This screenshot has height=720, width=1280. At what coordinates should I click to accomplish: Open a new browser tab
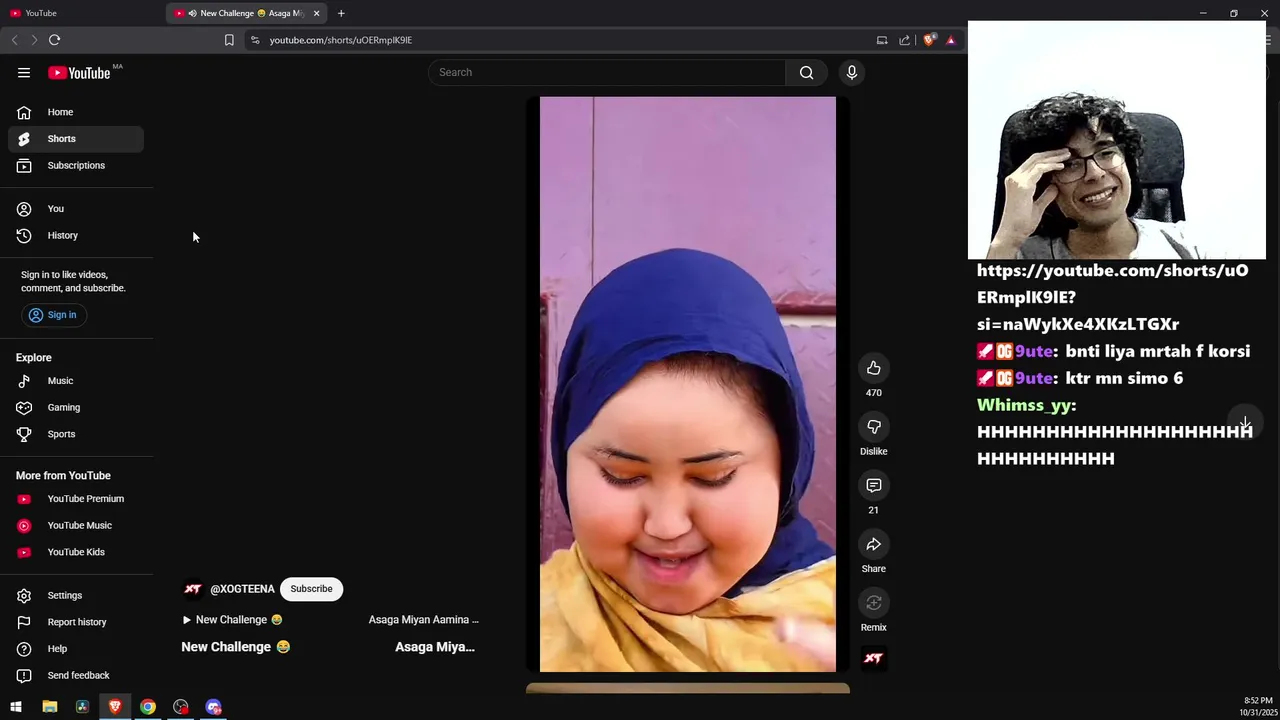341,13
